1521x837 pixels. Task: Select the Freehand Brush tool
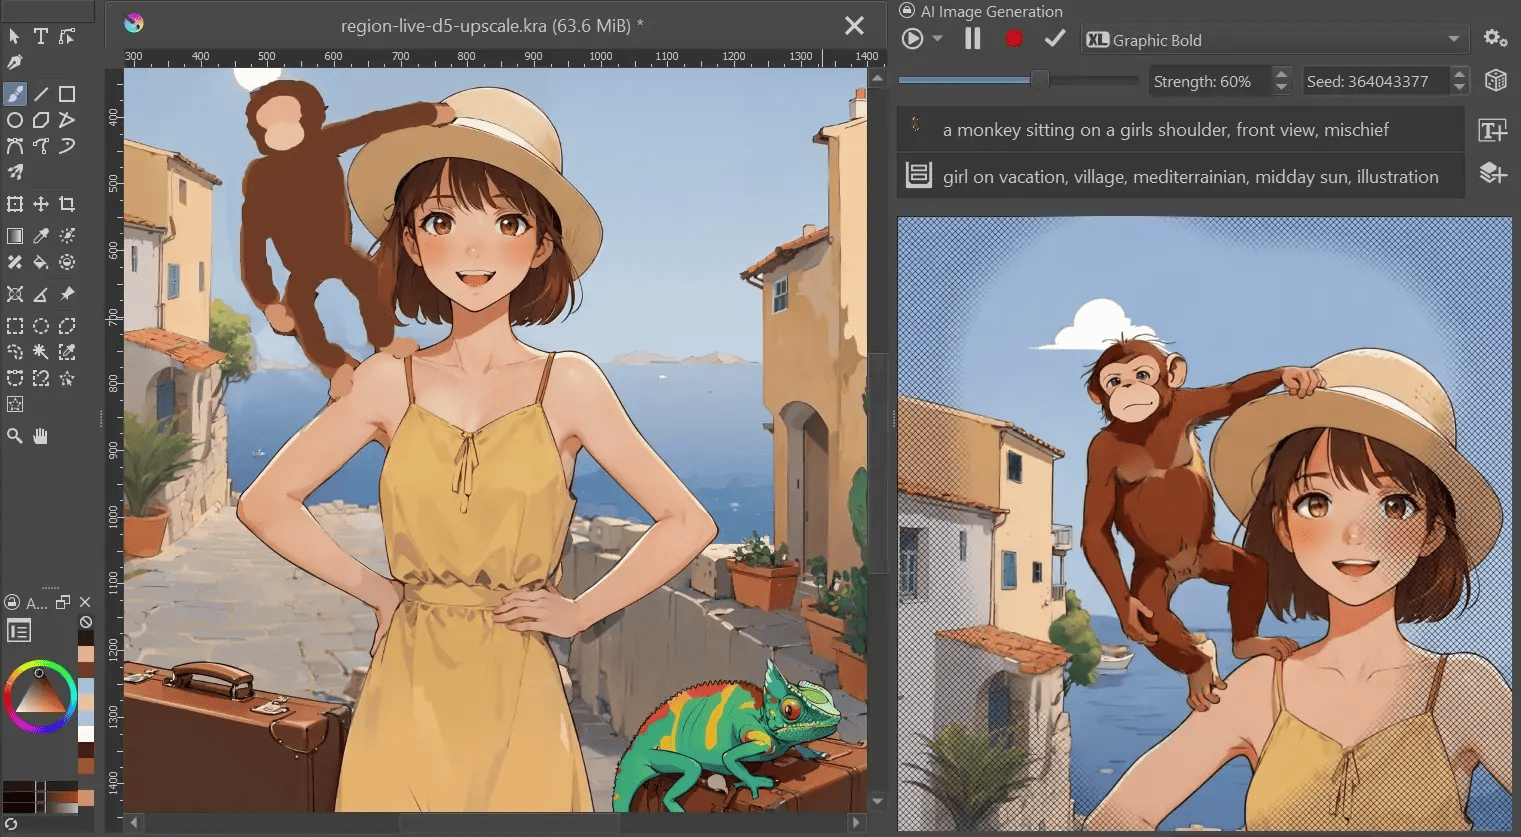pos(15,93)
